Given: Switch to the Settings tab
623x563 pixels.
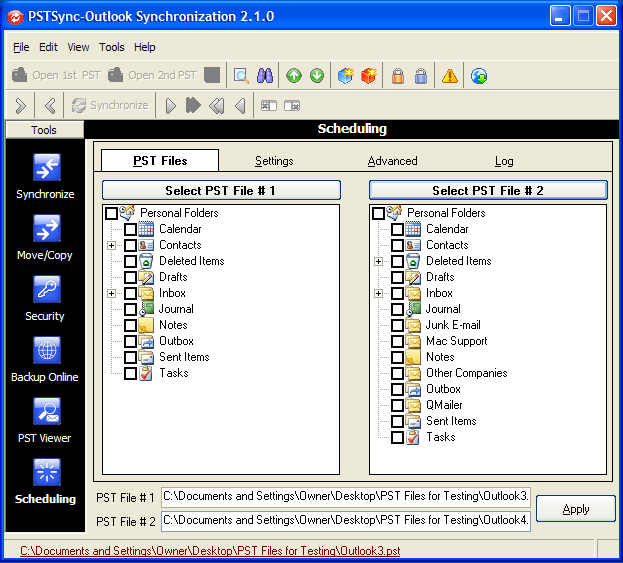Looking at the screenshot, I should click(274, 161).
